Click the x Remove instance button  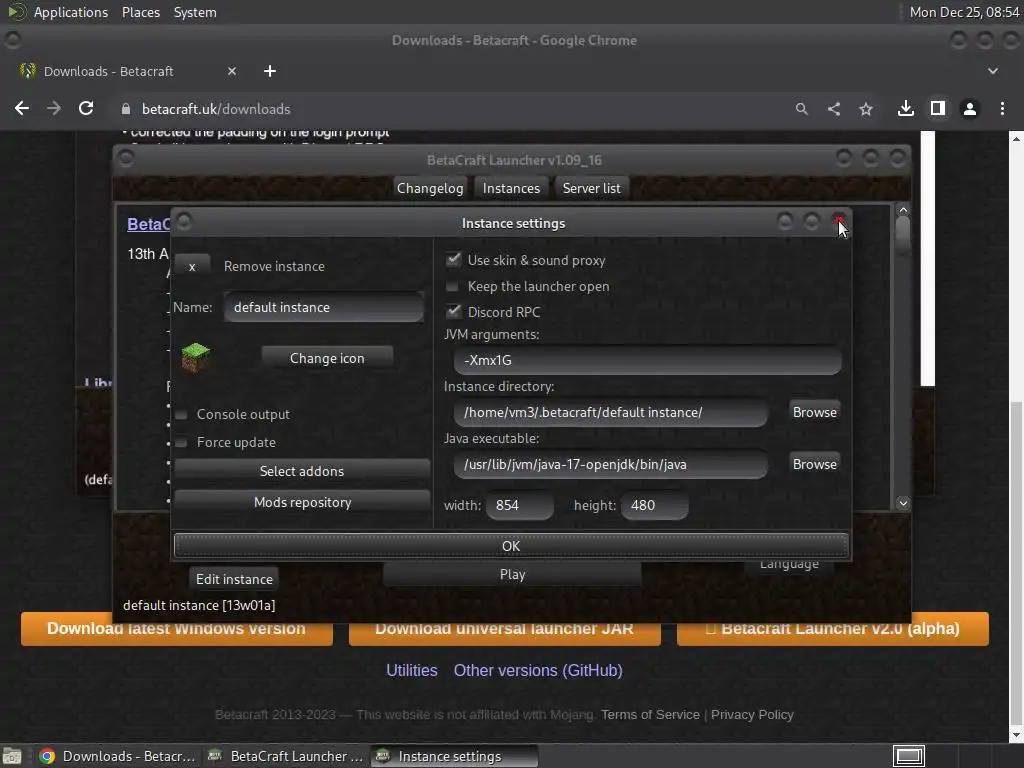(x=192, y=266)
